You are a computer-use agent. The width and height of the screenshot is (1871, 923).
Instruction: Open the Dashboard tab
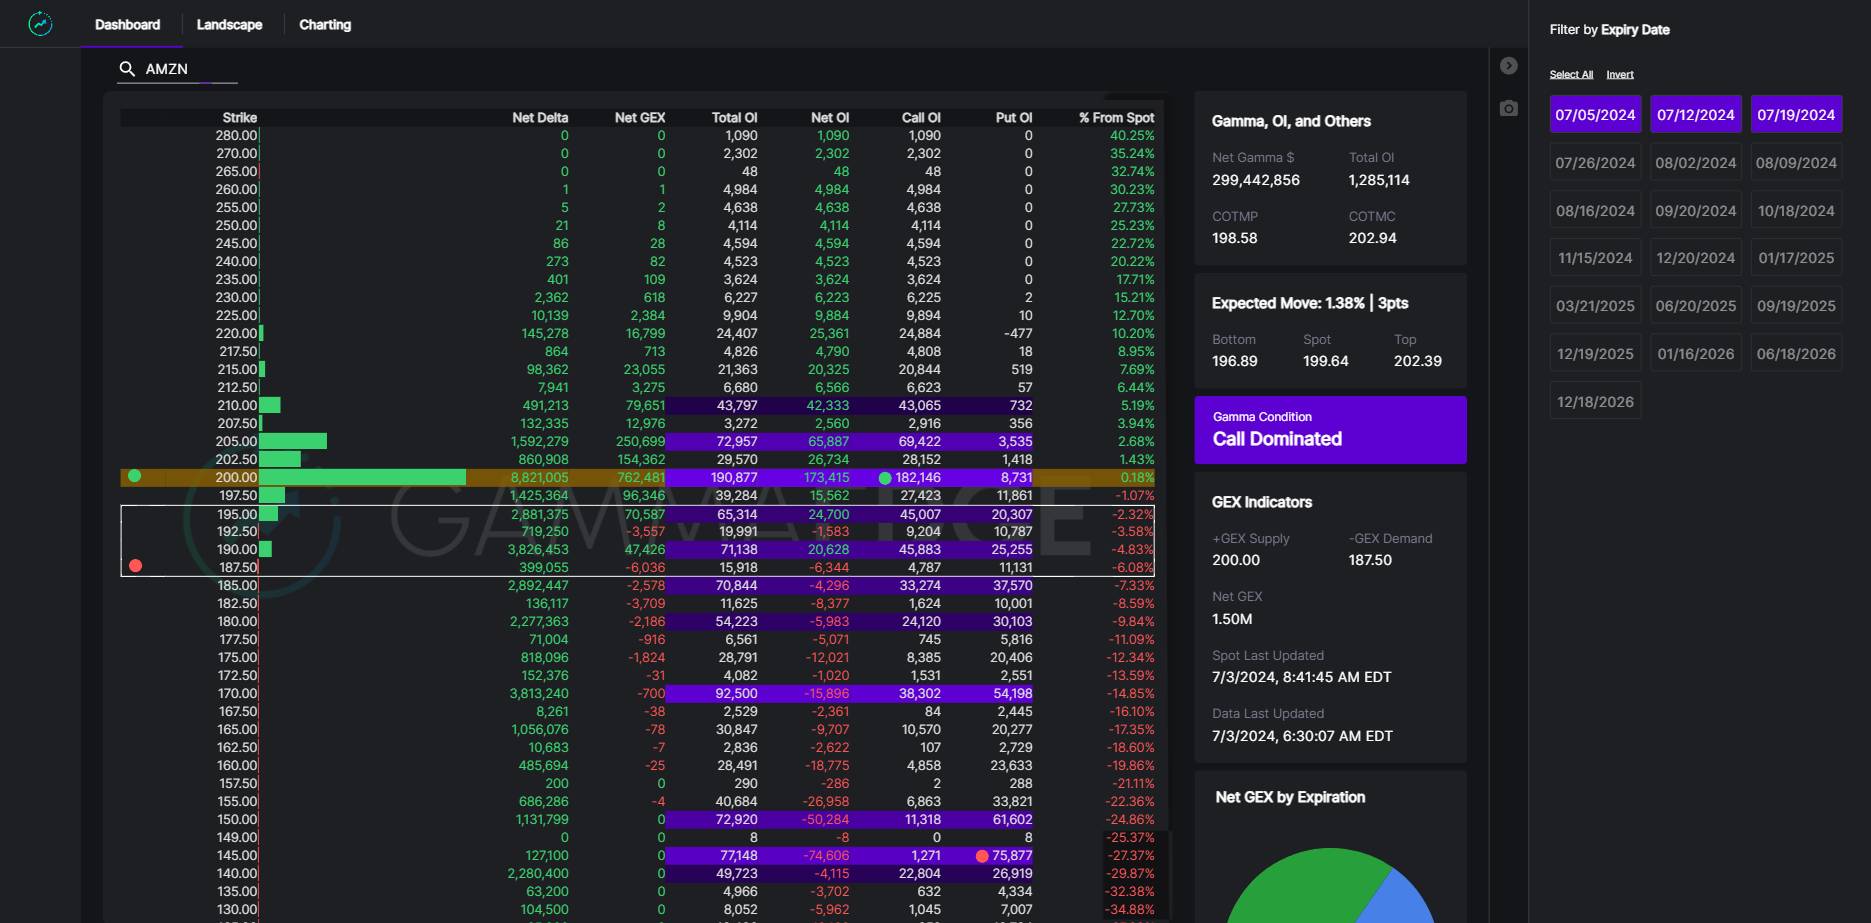point(127,24)
